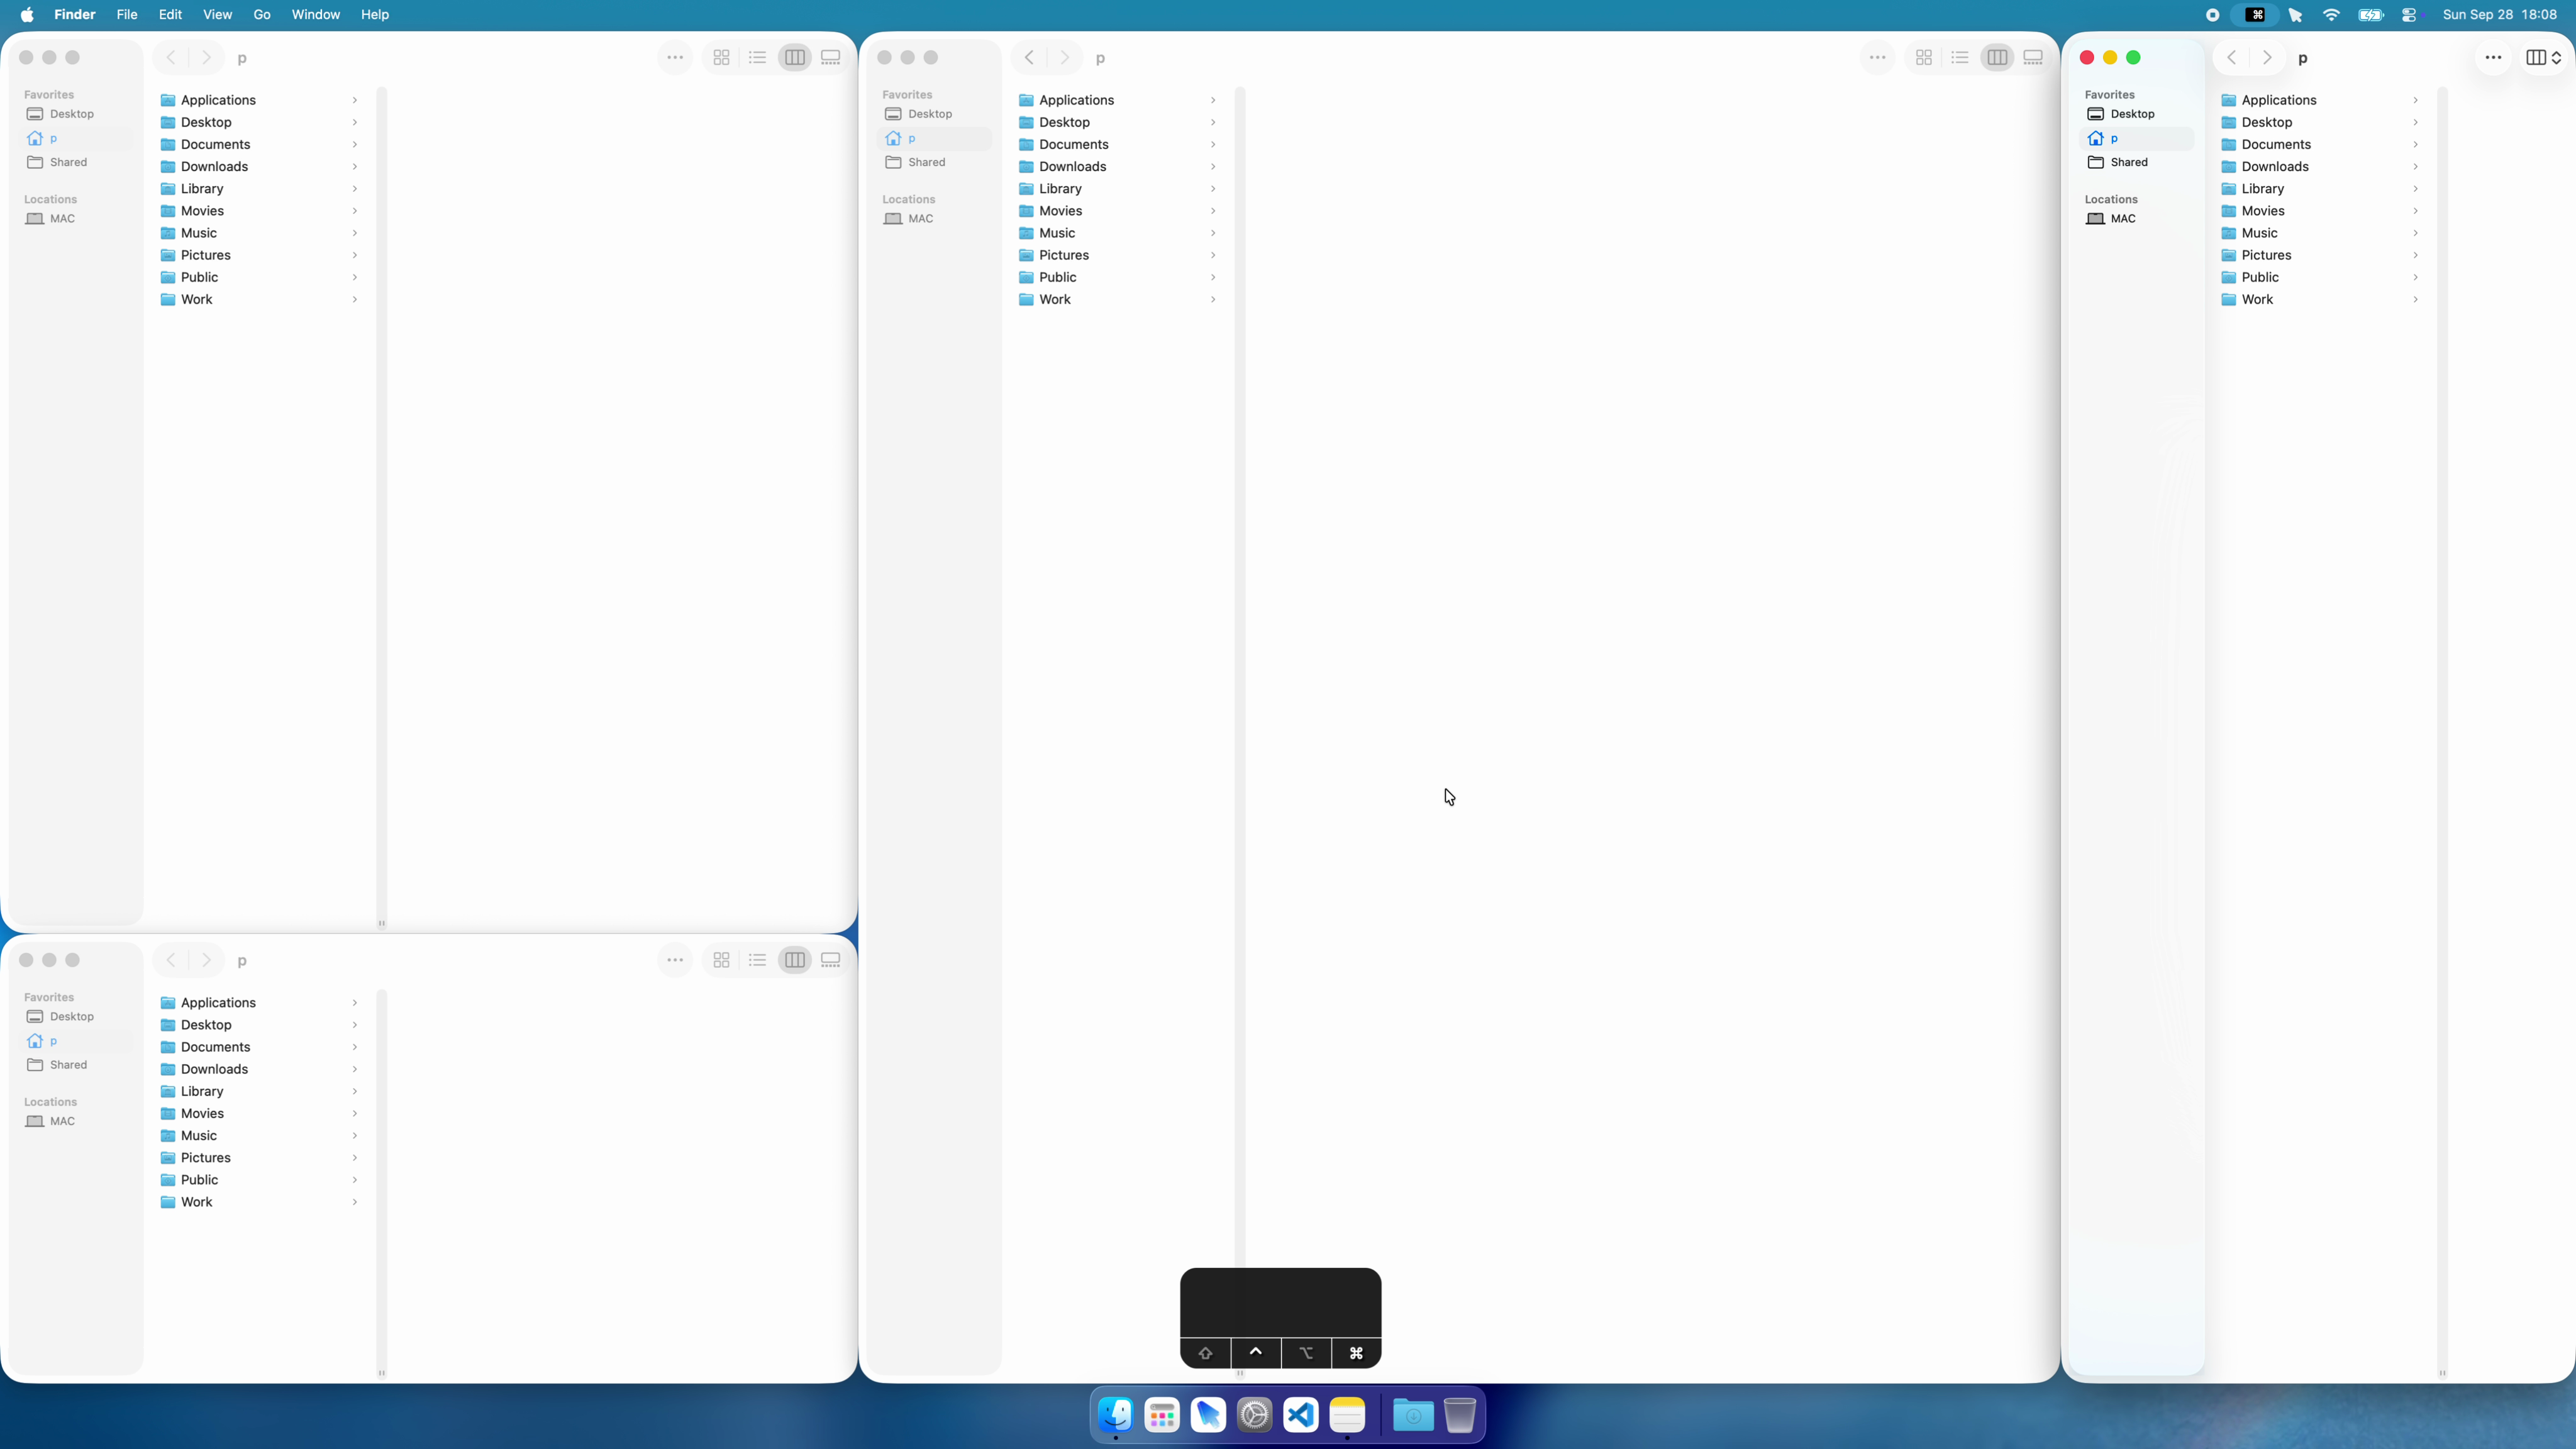Choose gallery view in bottom-left Finder window
The width and height of the screenshot is (2576, 1449).
click(830, 960)
